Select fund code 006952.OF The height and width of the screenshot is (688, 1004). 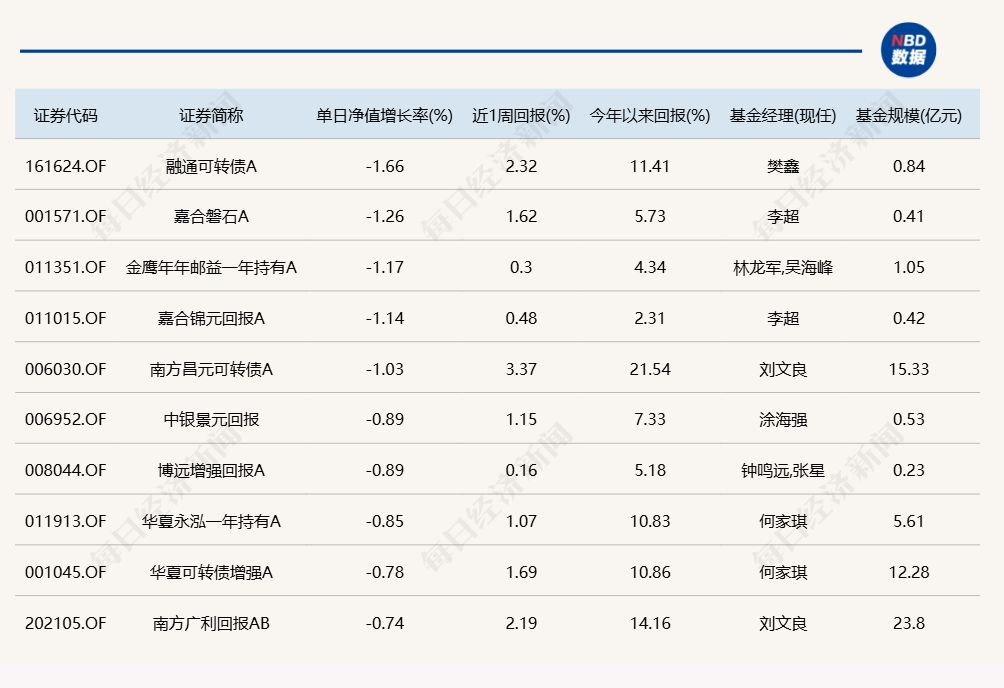point(65,419)
